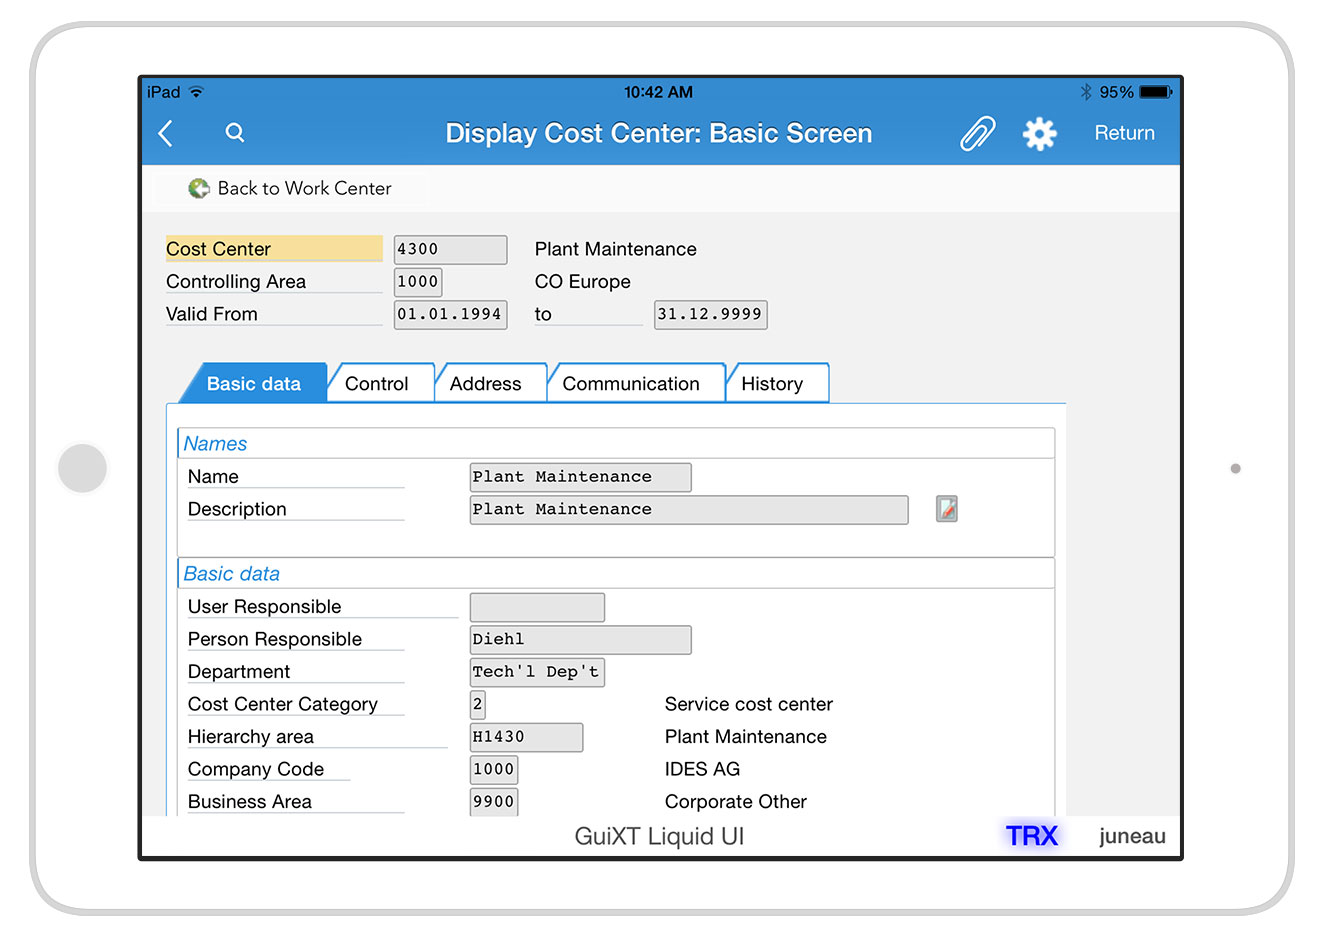The height and width of the screenshot is (946, 1329).
Task: Click the empty User Responsible field
Action: [537, 607]
